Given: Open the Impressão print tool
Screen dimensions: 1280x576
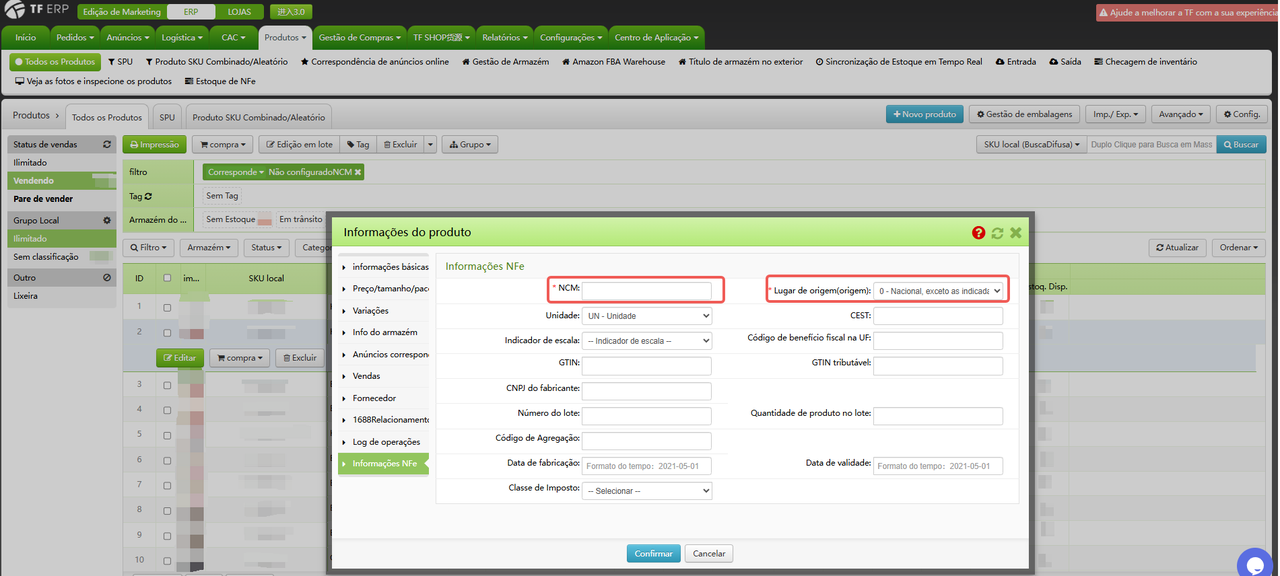Looking at the screenshot, I should pyautogui.click(x=154, y=144).
